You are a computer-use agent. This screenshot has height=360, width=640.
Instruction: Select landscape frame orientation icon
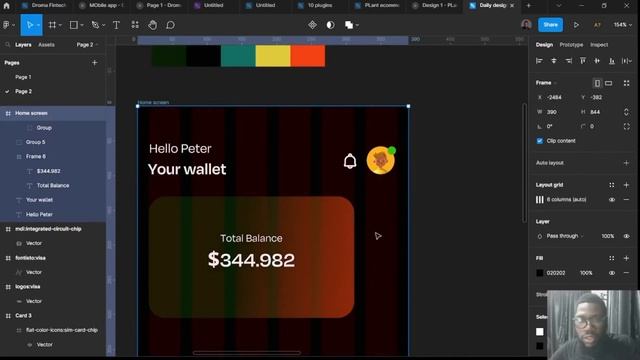(609, 83)
